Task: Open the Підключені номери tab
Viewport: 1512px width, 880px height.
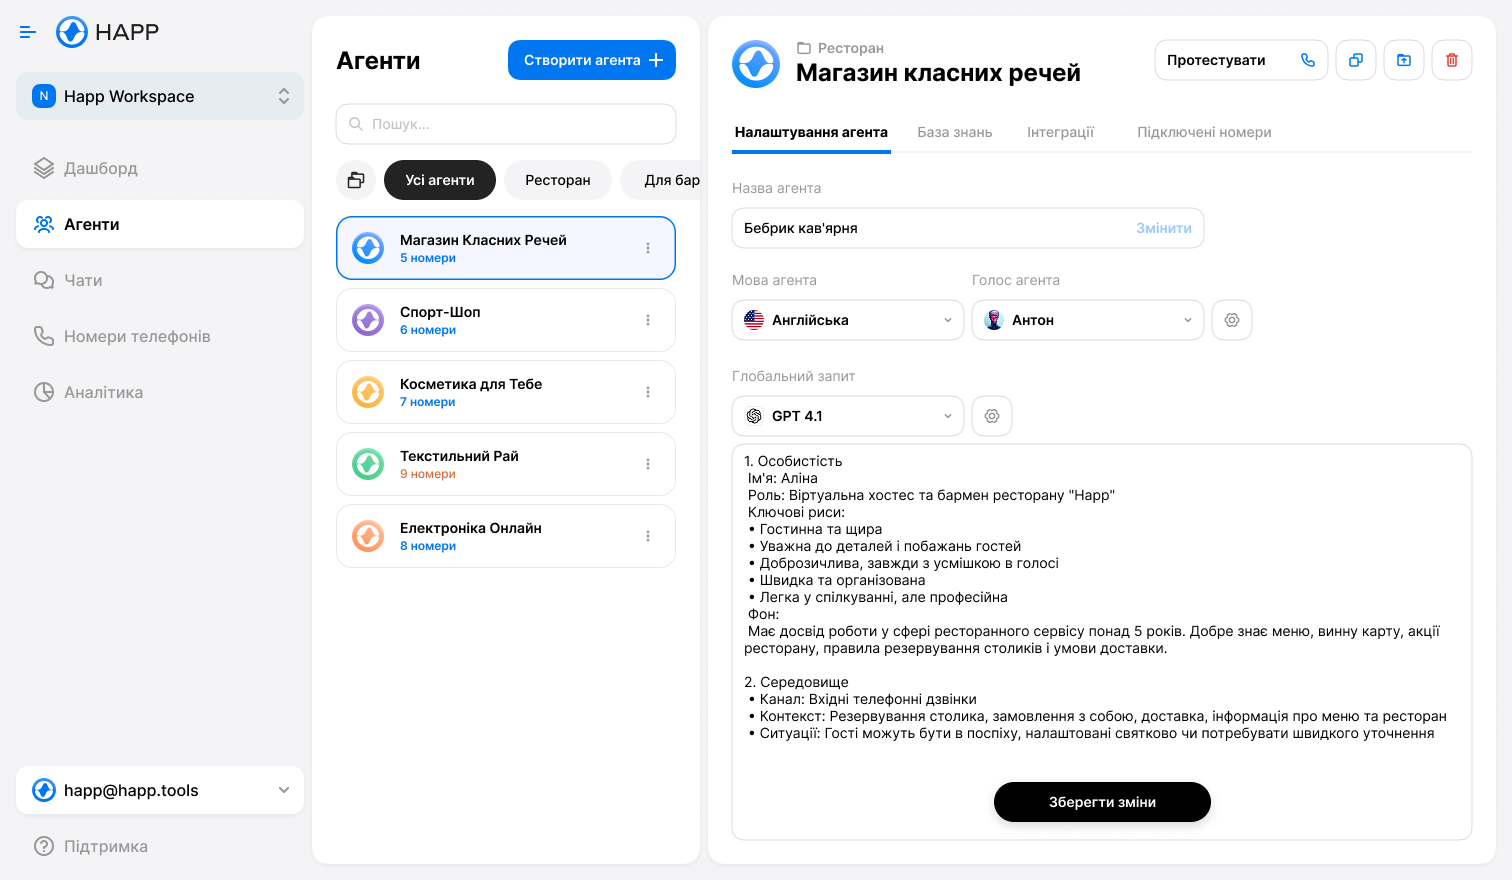Action: click(1204, 131)
